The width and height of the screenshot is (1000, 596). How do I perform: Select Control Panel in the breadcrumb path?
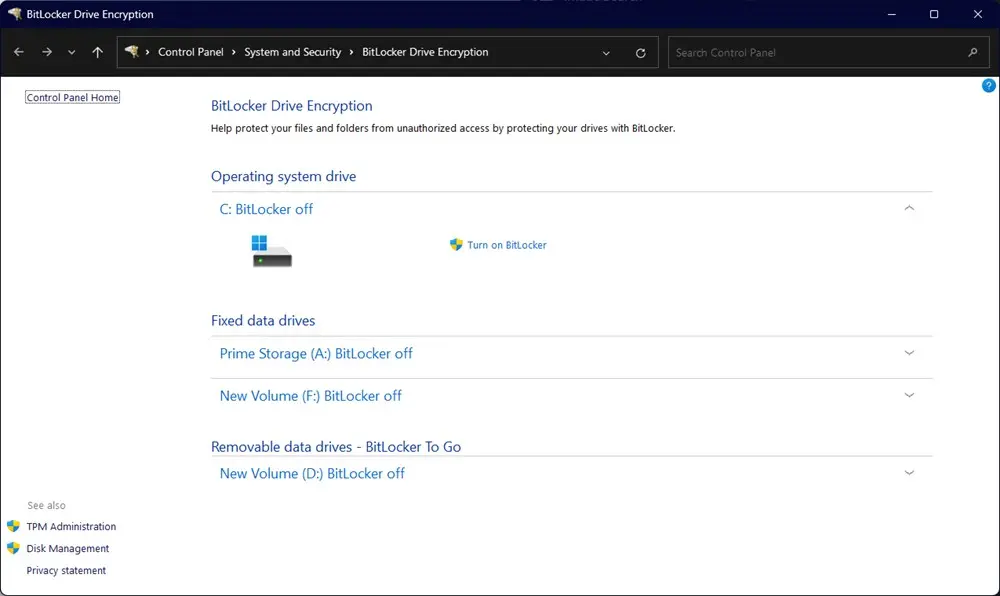coord(191,52)
